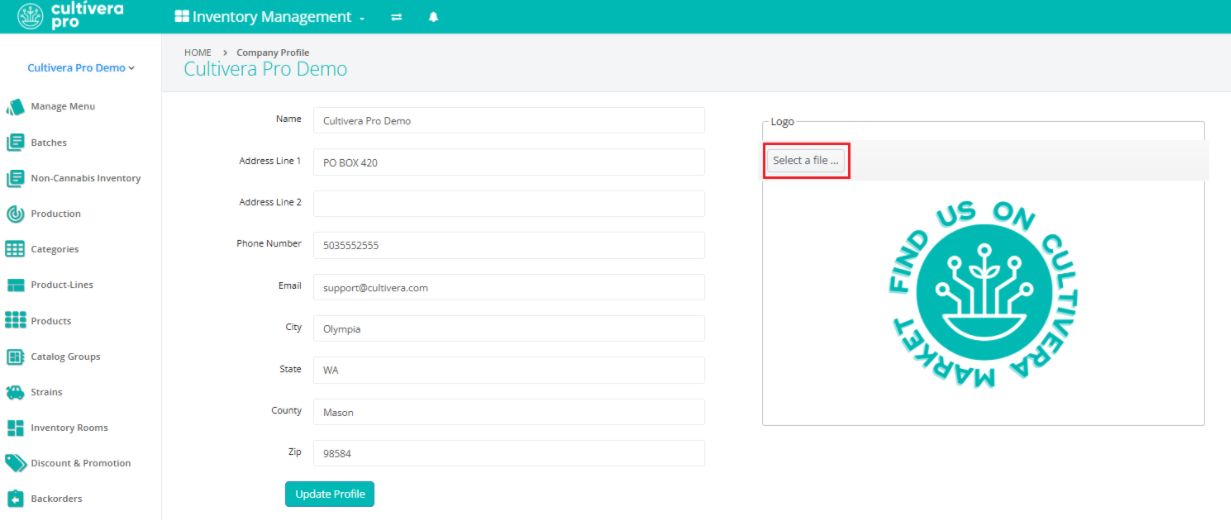
Task: Click the Backorders icon
Action: point(15,499)
